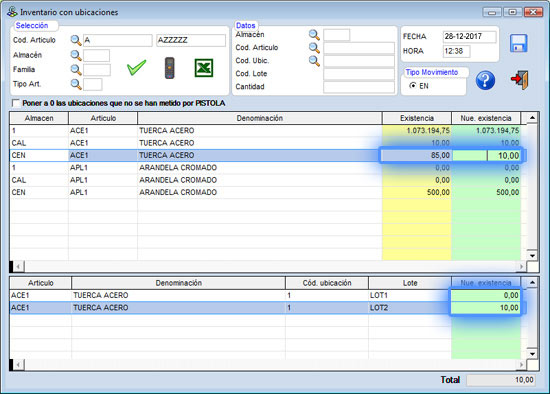Viewport: 550px width, 394px height.
Task: Click Cod. Articulo end field AZZZZZ
Action: (190, 40)
